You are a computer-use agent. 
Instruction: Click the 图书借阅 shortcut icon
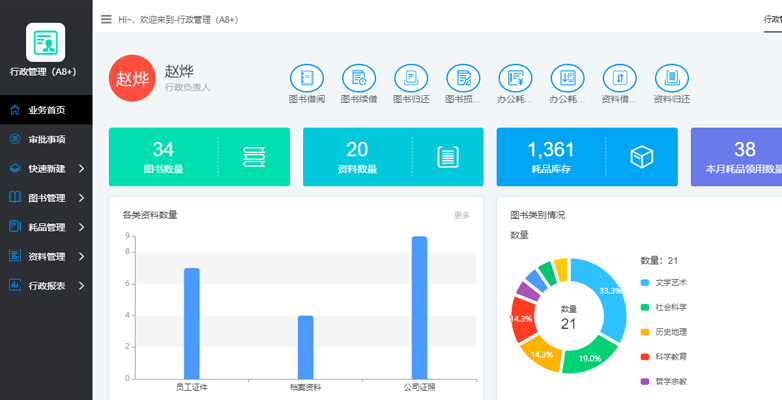coord(307,78)
